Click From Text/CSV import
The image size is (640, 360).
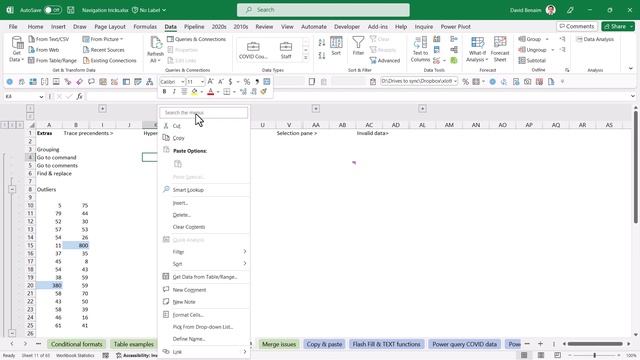tap(49, 39)
